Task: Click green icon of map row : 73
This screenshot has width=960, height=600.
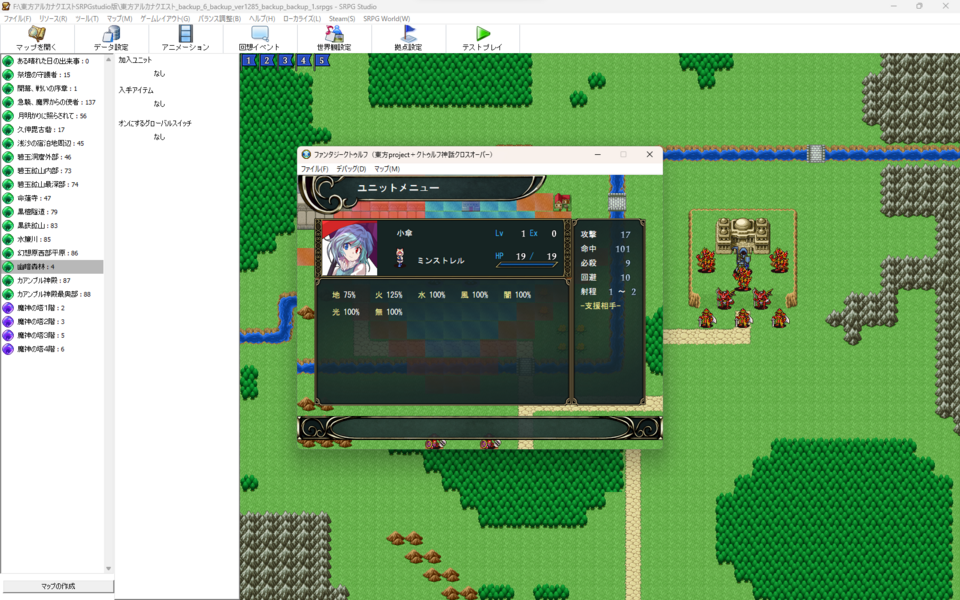Action: (8, 171)
